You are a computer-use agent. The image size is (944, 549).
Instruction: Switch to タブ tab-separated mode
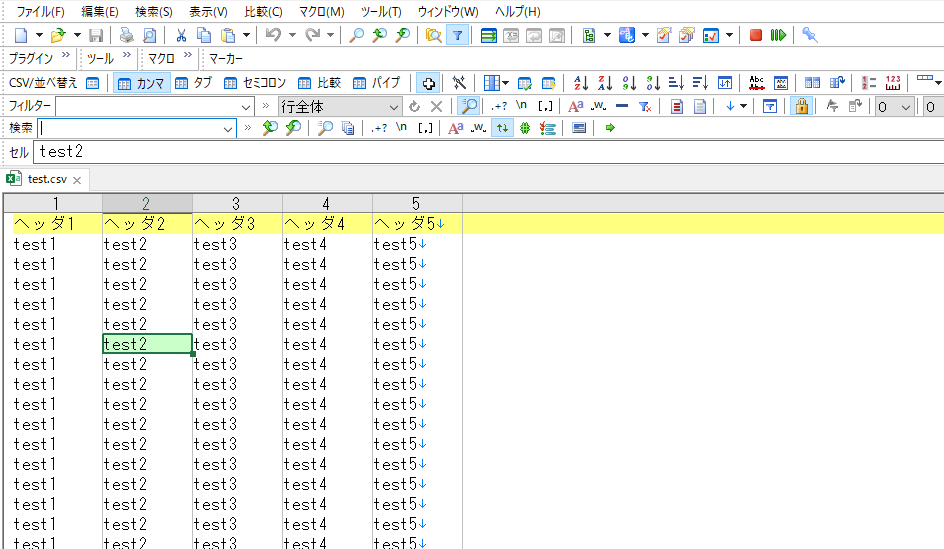(194, 83)
